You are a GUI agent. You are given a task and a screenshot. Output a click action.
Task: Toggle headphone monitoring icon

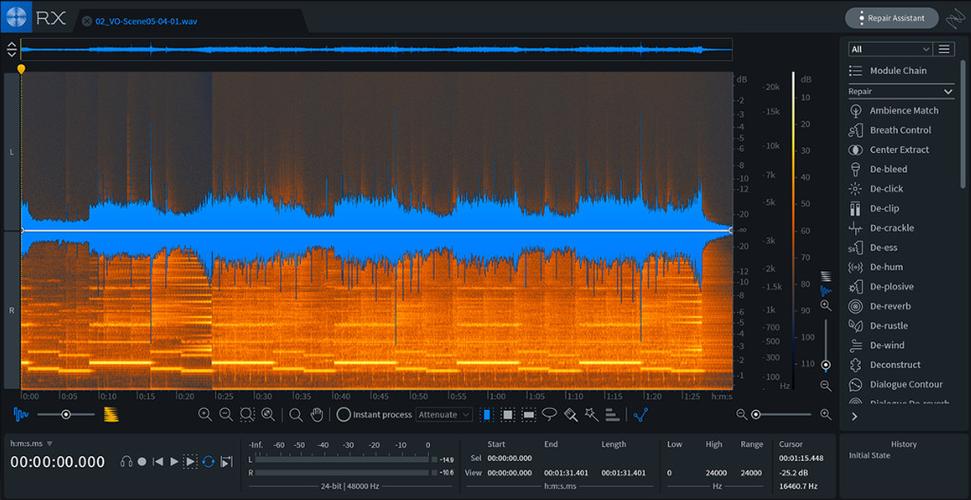point(126,462)
